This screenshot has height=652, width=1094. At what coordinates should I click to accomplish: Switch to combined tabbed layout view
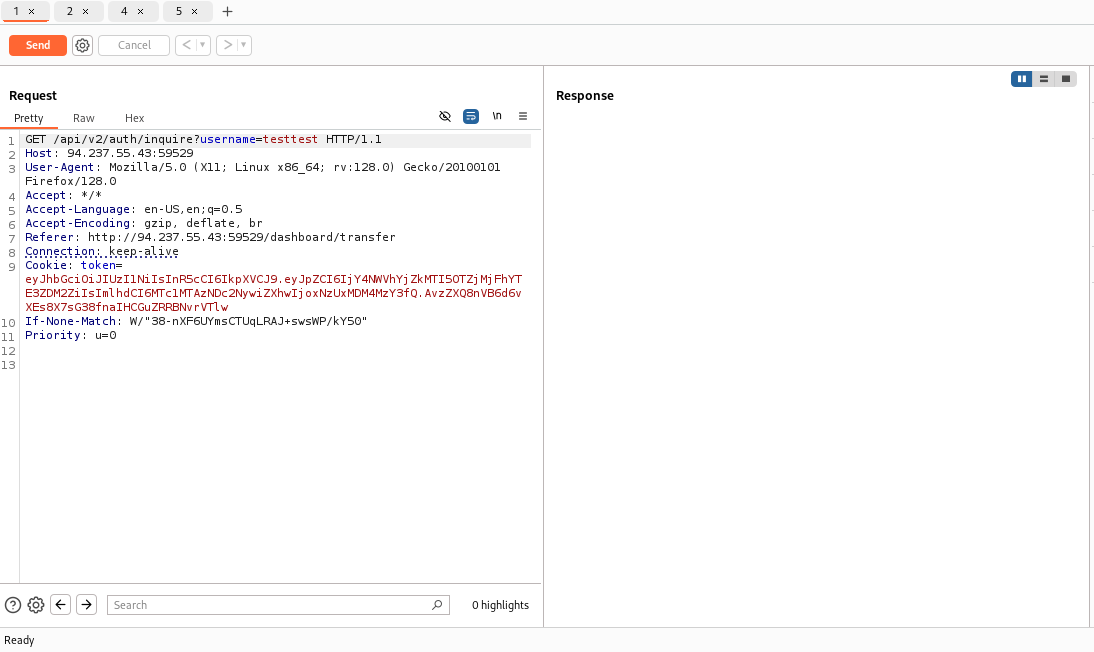[x=1066, y=79]
